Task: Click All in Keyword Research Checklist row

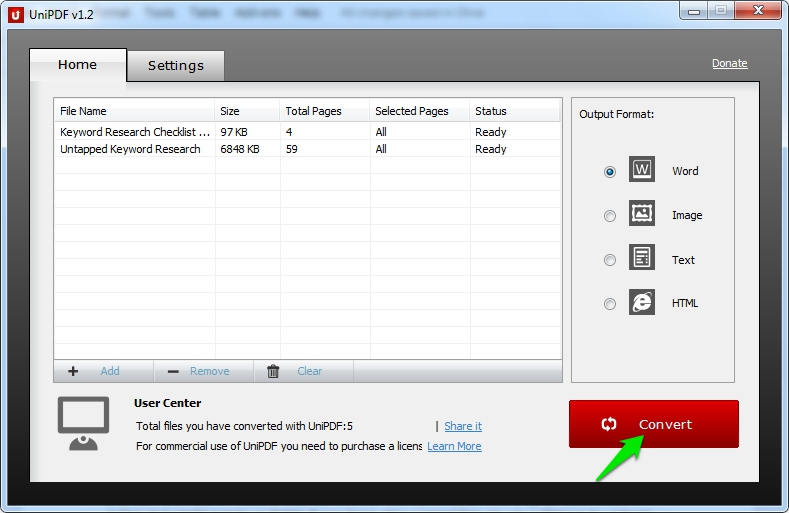Action: (x=381, y=132)
